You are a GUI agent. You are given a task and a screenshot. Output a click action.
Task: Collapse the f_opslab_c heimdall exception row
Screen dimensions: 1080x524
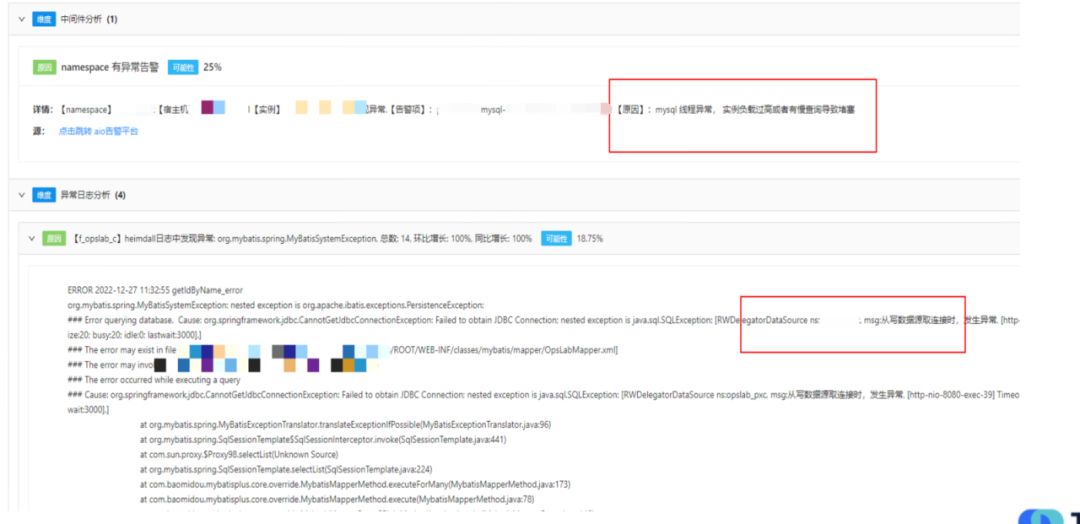tap(31, 238)
